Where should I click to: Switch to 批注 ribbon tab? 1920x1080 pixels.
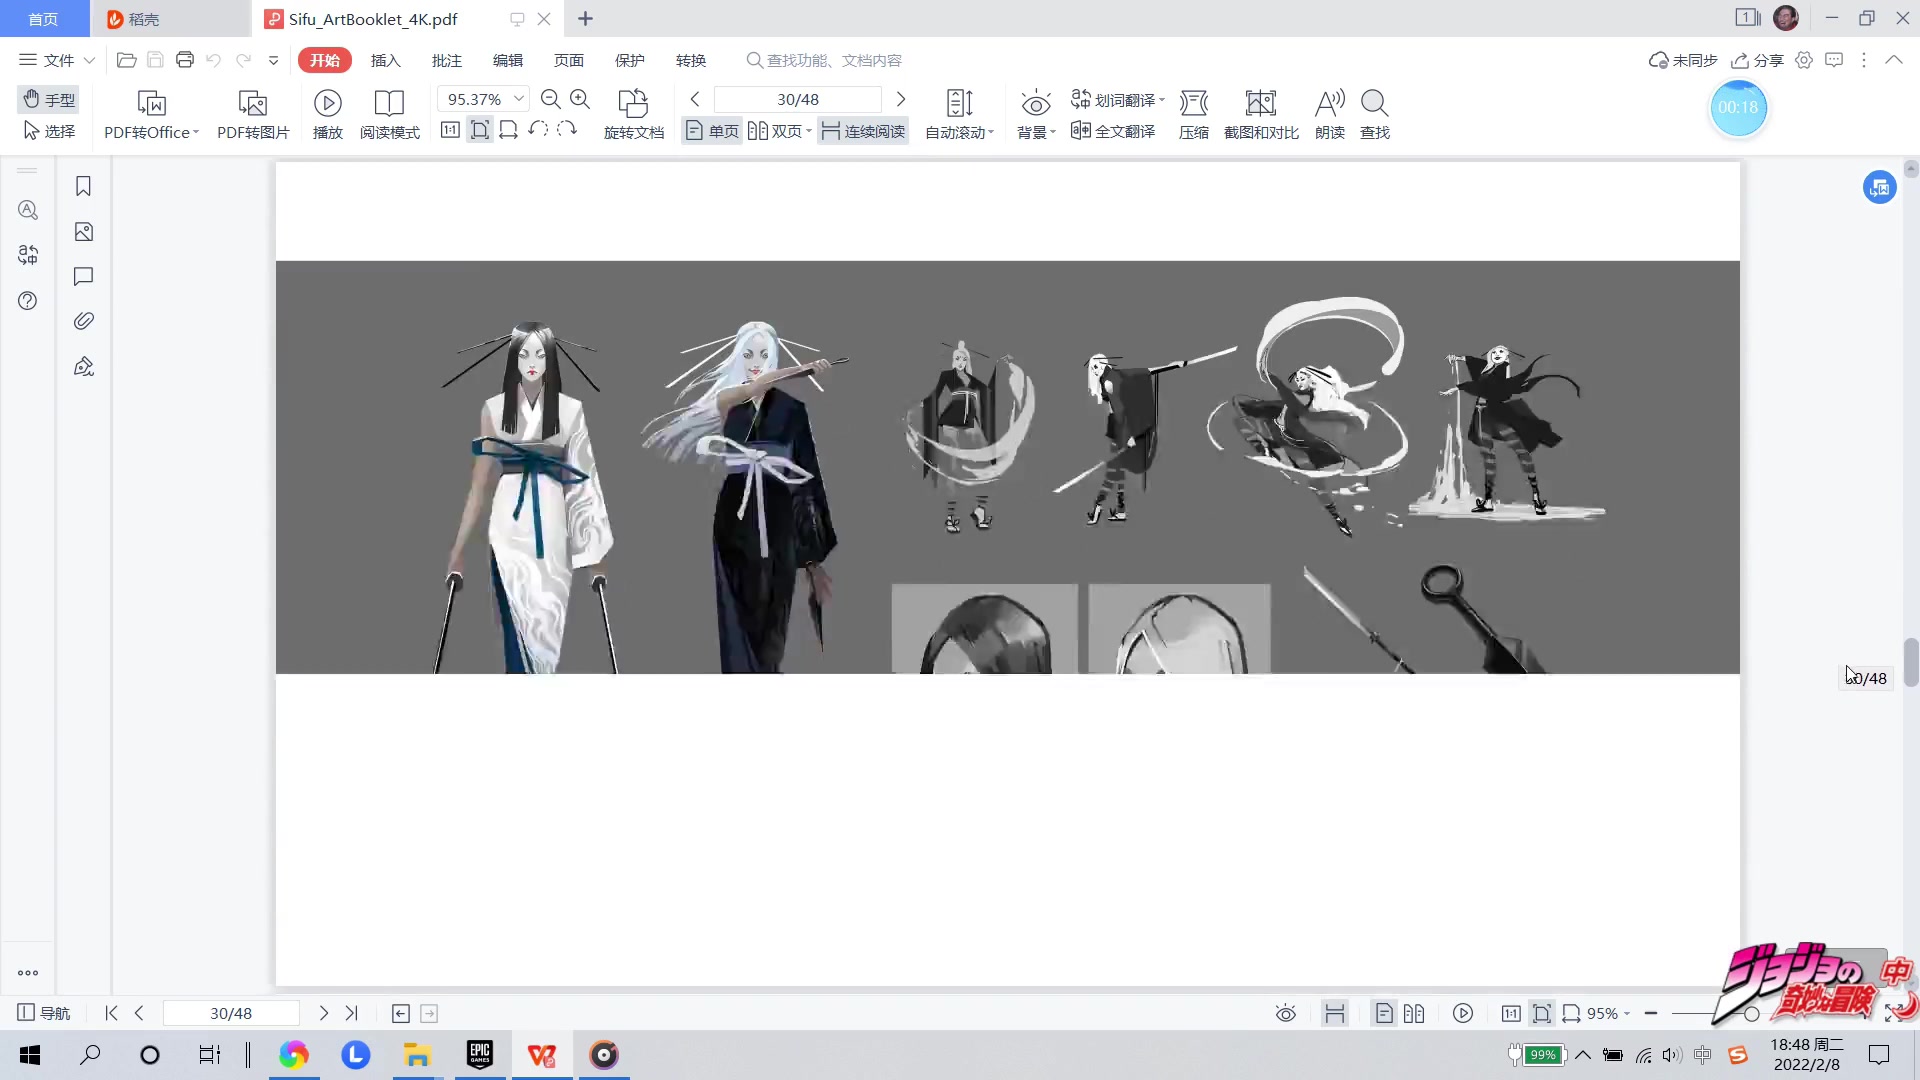pyautogui.click(x=447, y=60)
